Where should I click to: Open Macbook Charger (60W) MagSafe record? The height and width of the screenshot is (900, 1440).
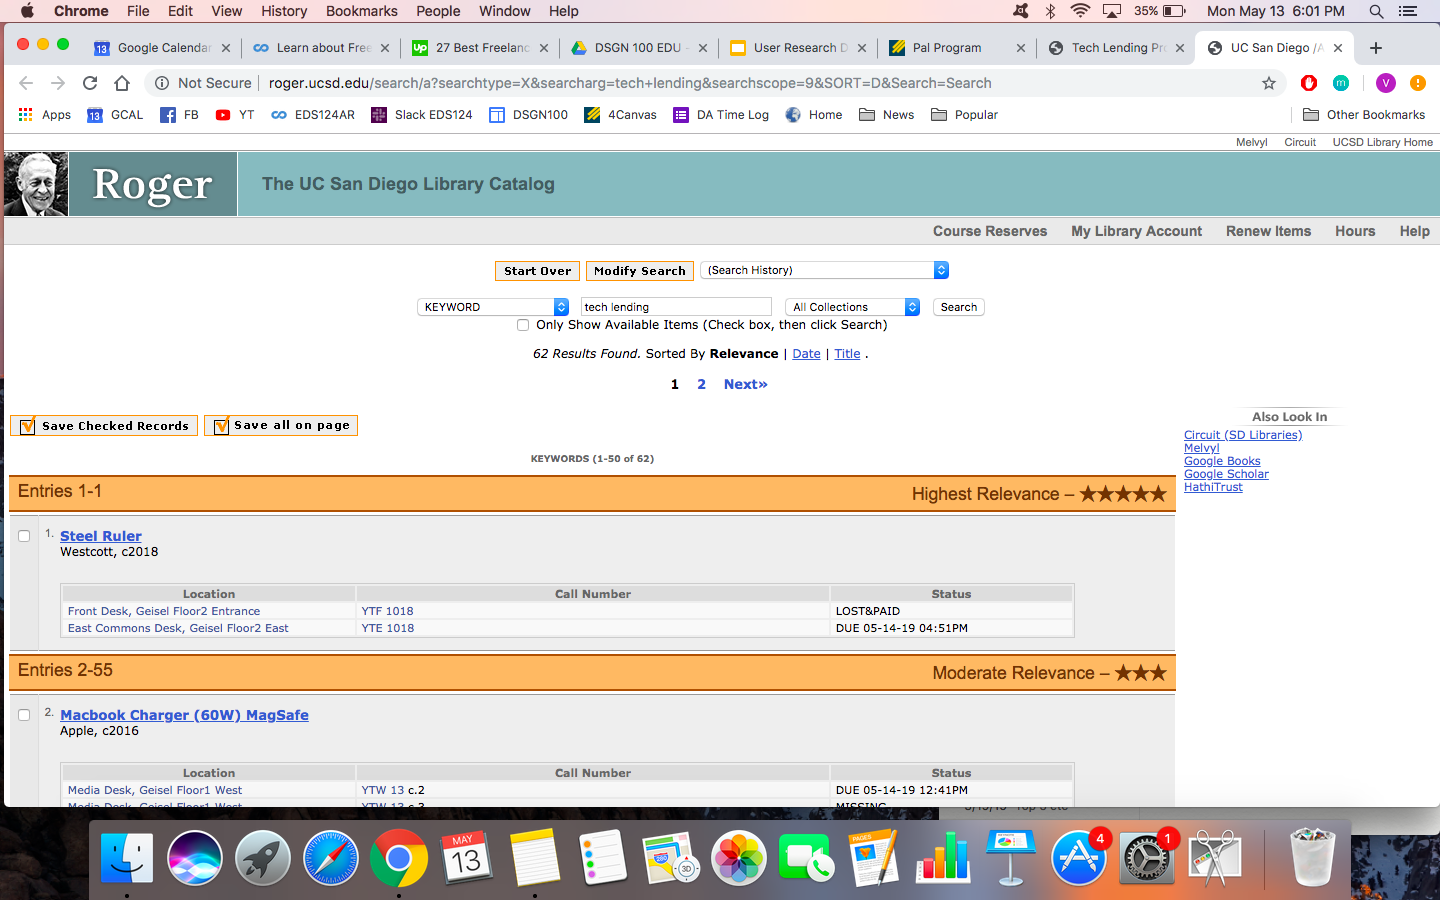coord(184,715)
